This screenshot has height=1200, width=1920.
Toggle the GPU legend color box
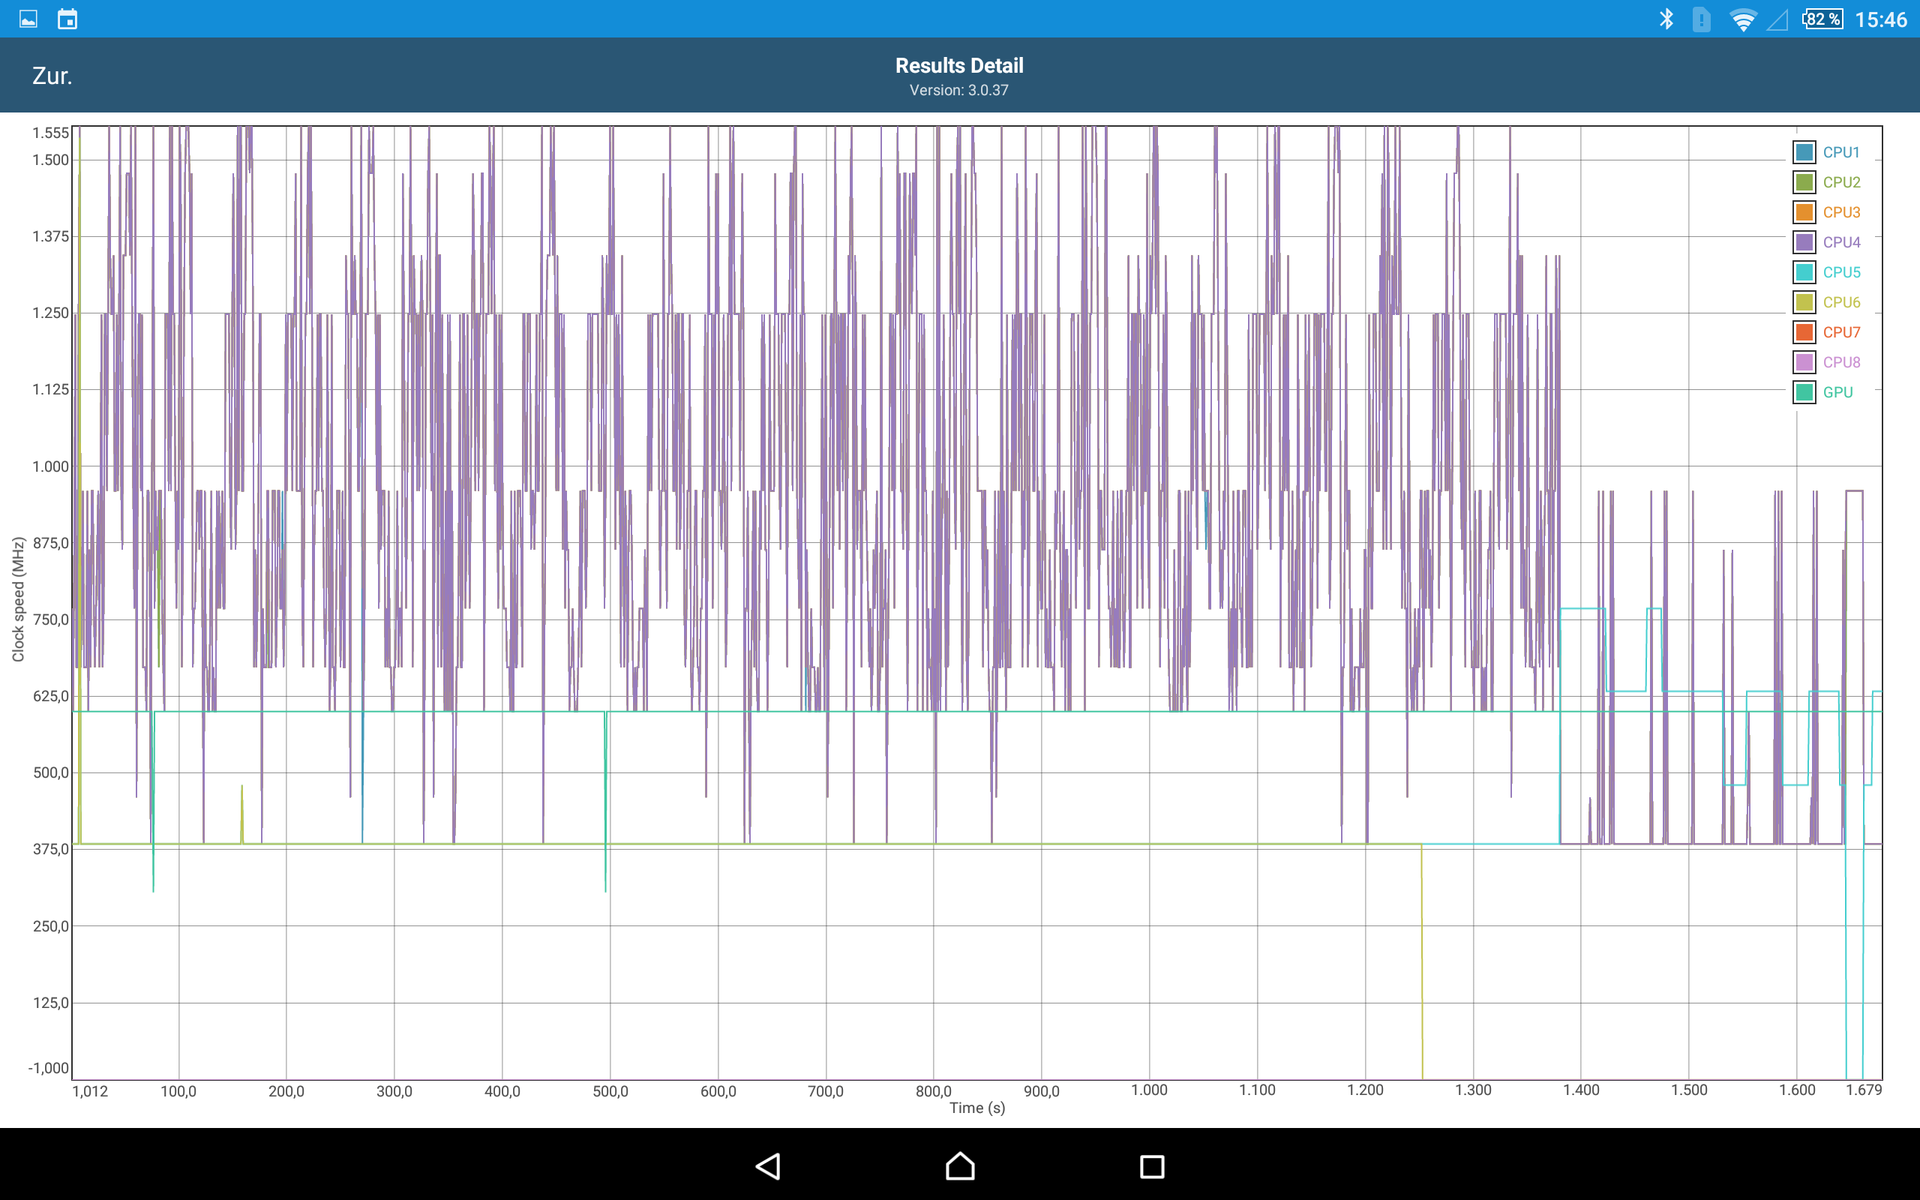[x=1804, y=392]
